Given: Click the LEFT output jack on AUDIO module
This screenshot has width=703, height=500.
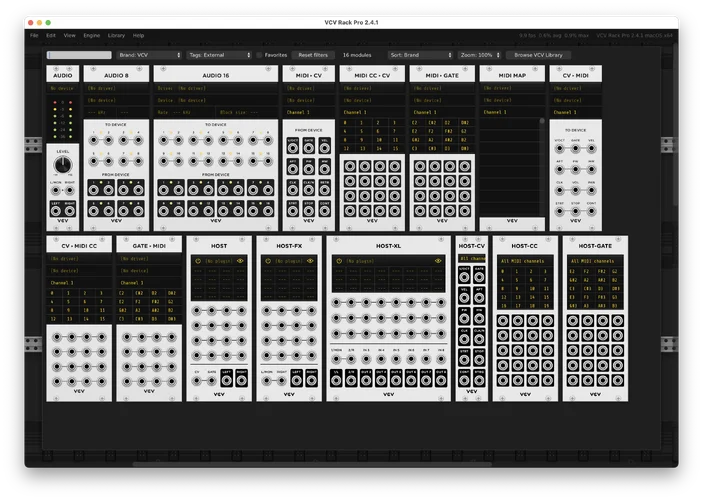Looking at the screenshot, I should [x=56, y=211].
